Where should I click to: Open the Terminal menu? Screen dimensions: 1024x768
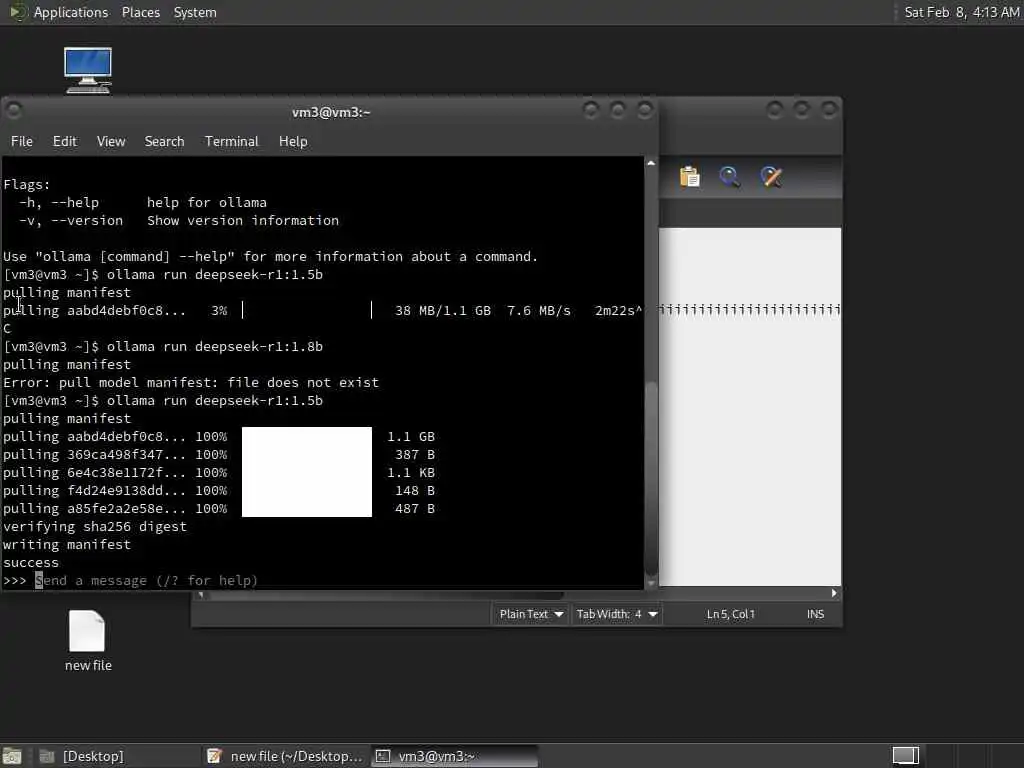point(231,141)
